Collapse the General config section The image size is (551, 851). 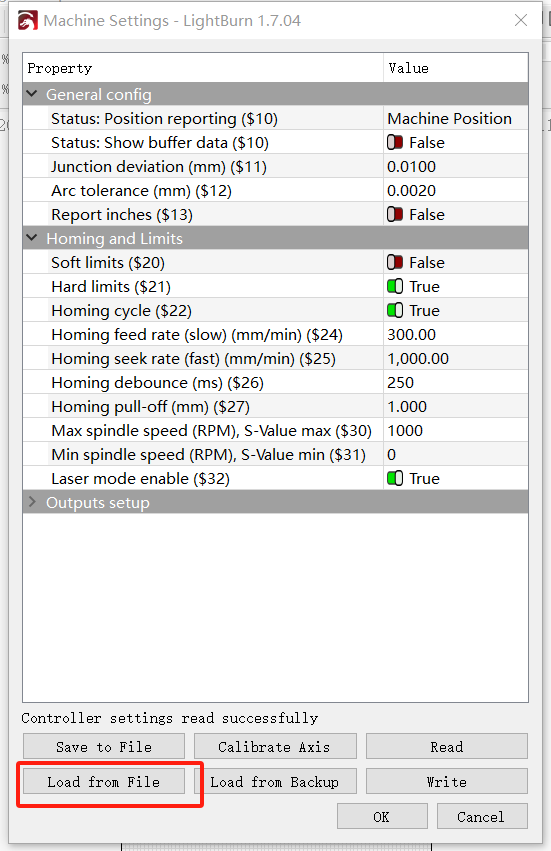pos(32,94)
